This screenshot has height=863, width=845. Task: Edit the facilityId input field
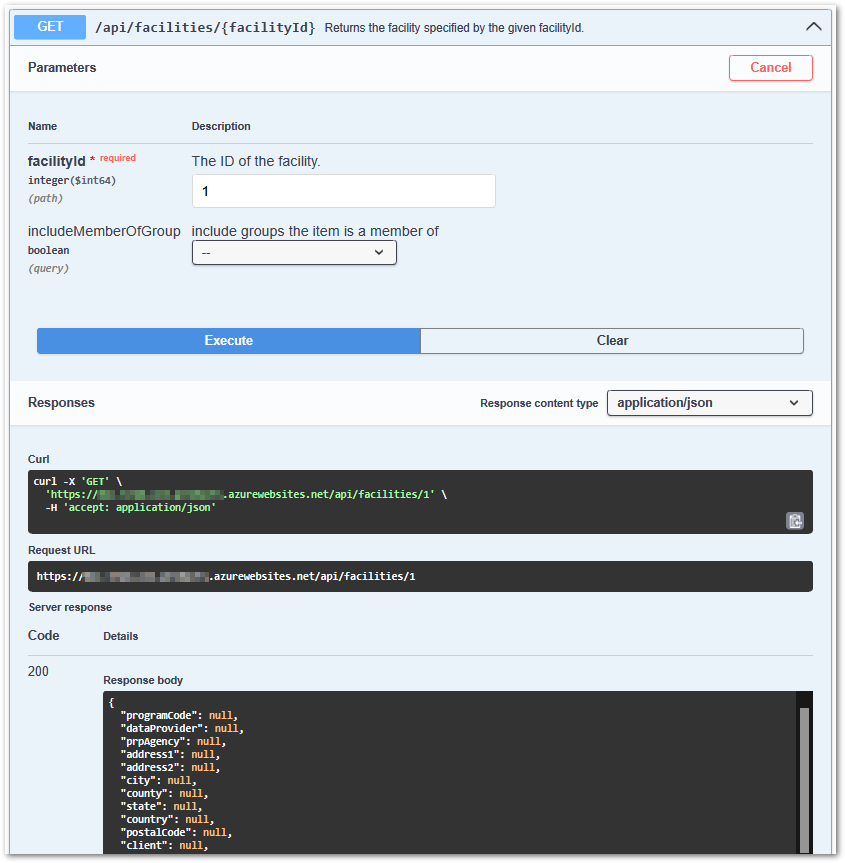[343, 190]
